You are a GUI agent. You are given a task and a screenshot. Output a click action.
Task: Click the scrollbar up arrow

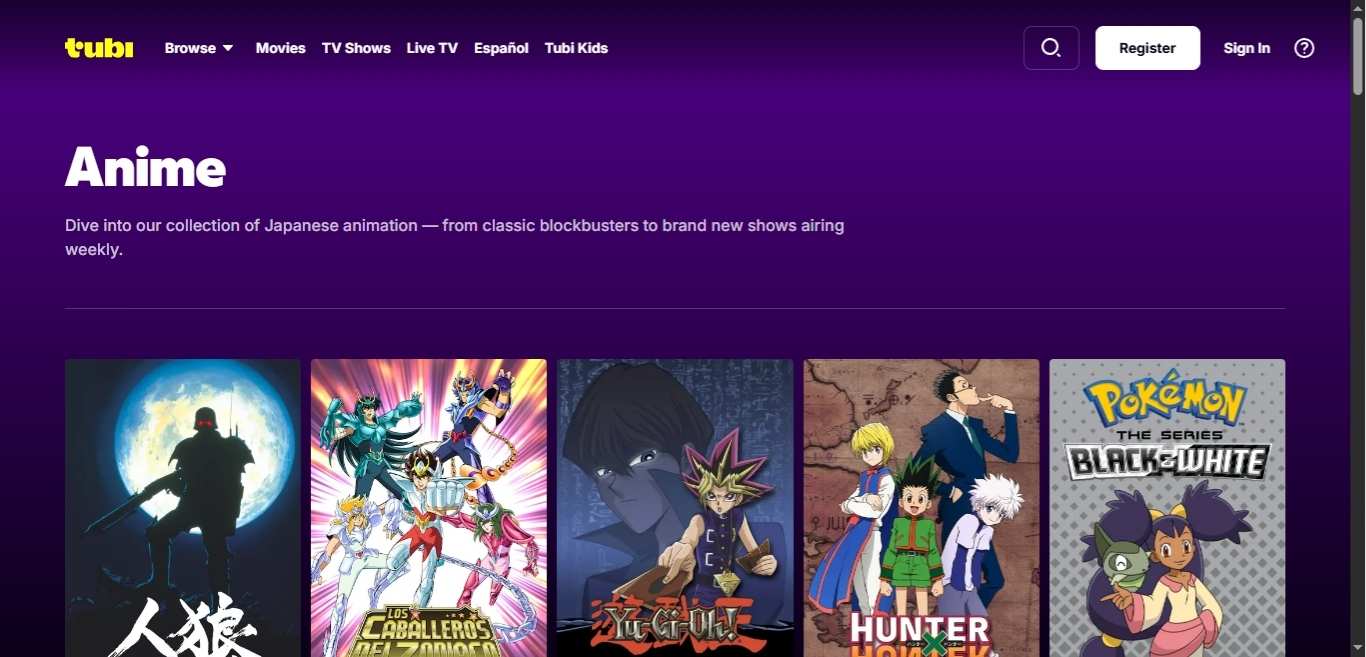(x=1358, y=8)
